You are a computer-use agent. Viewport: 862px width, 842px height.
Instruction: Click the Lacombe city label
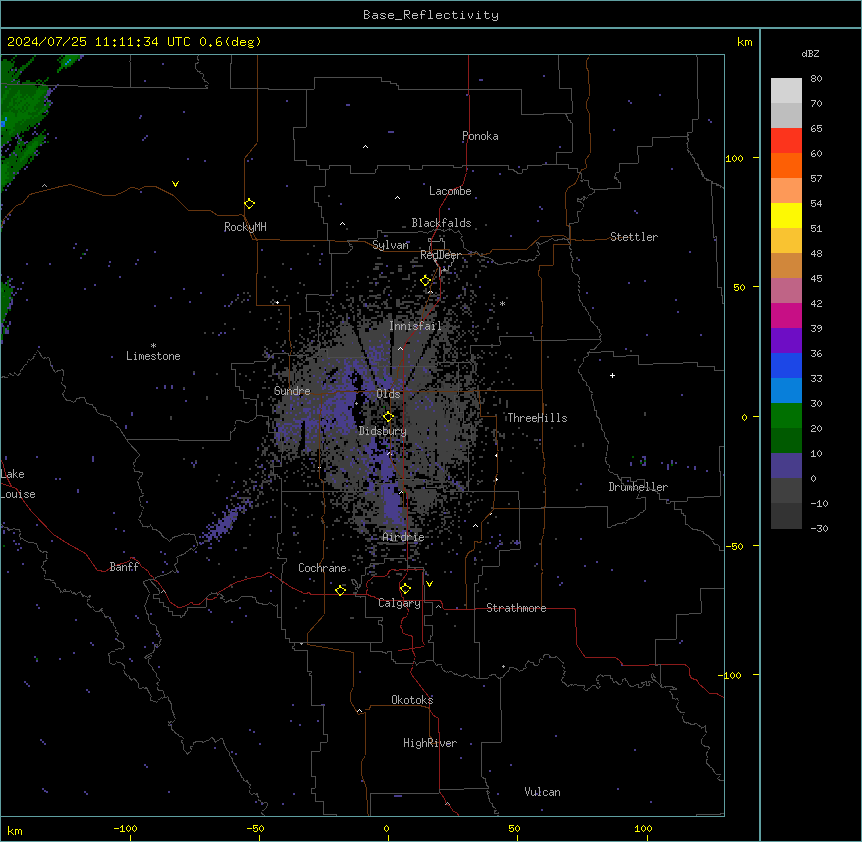coord(450,191)
